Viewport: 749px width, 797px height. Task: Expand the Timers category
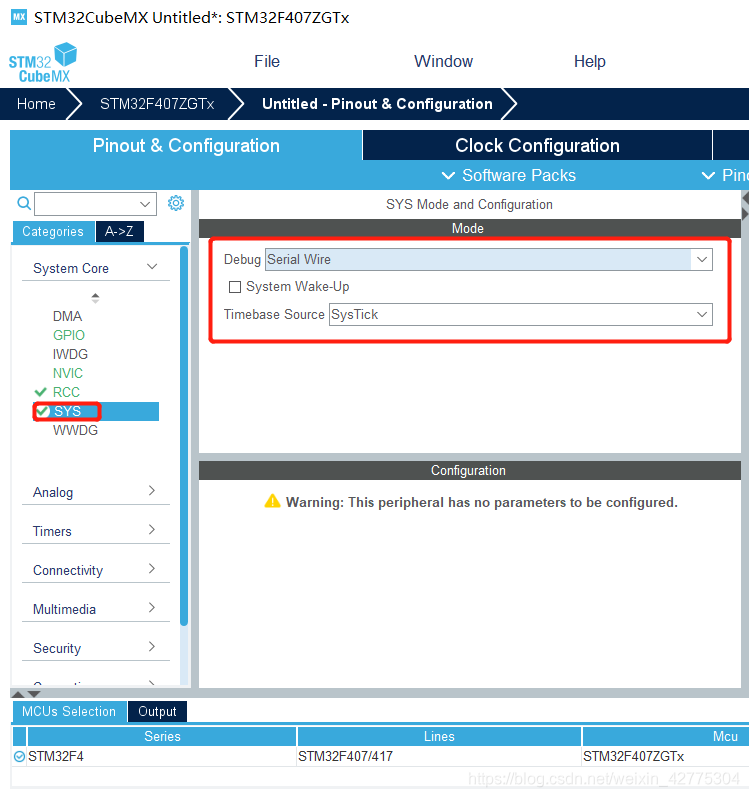[152, 530]
